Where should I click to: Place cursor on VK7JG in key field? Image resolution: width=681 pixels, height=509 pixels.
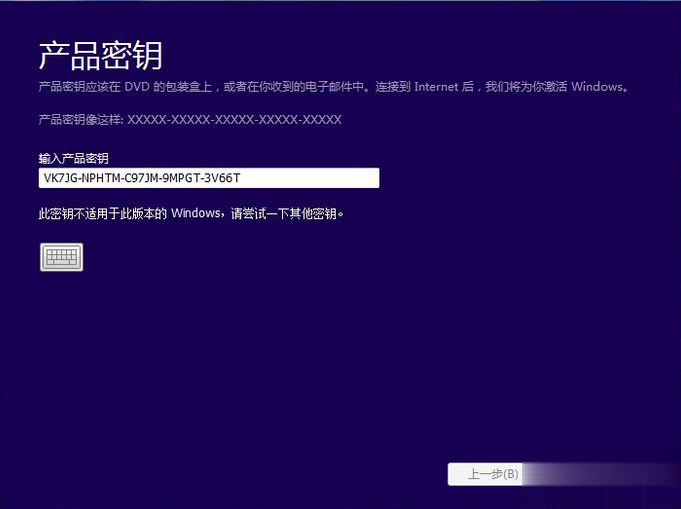[x=58, y=178]
